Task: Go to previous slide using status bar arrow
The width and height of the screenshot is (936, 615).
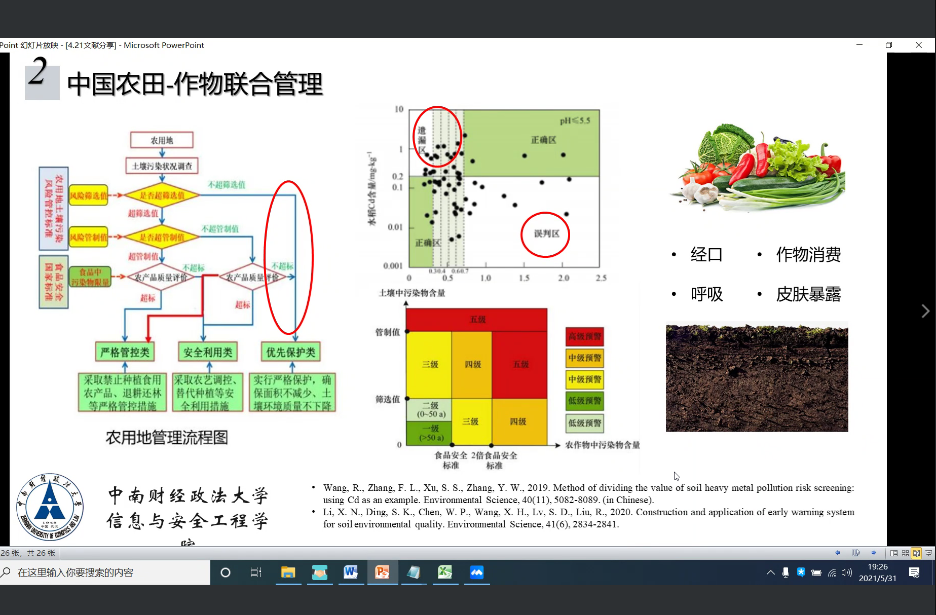Action: (837, 552)
